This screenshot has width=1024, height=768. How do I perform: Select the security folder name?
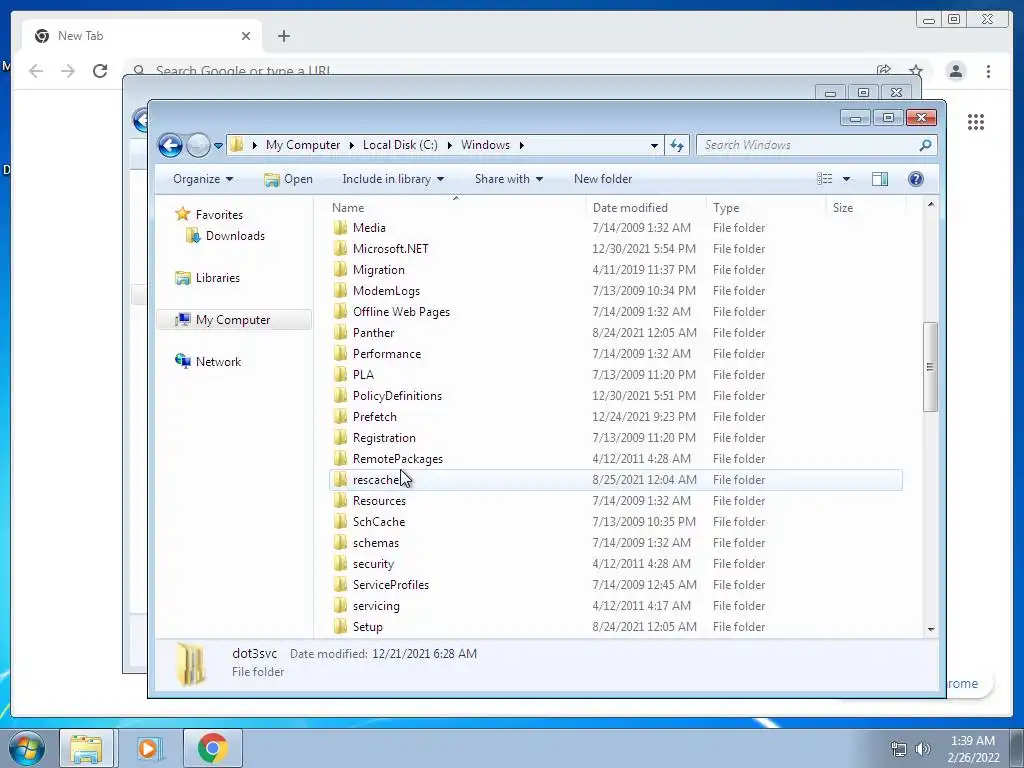[x=374, y=564]
